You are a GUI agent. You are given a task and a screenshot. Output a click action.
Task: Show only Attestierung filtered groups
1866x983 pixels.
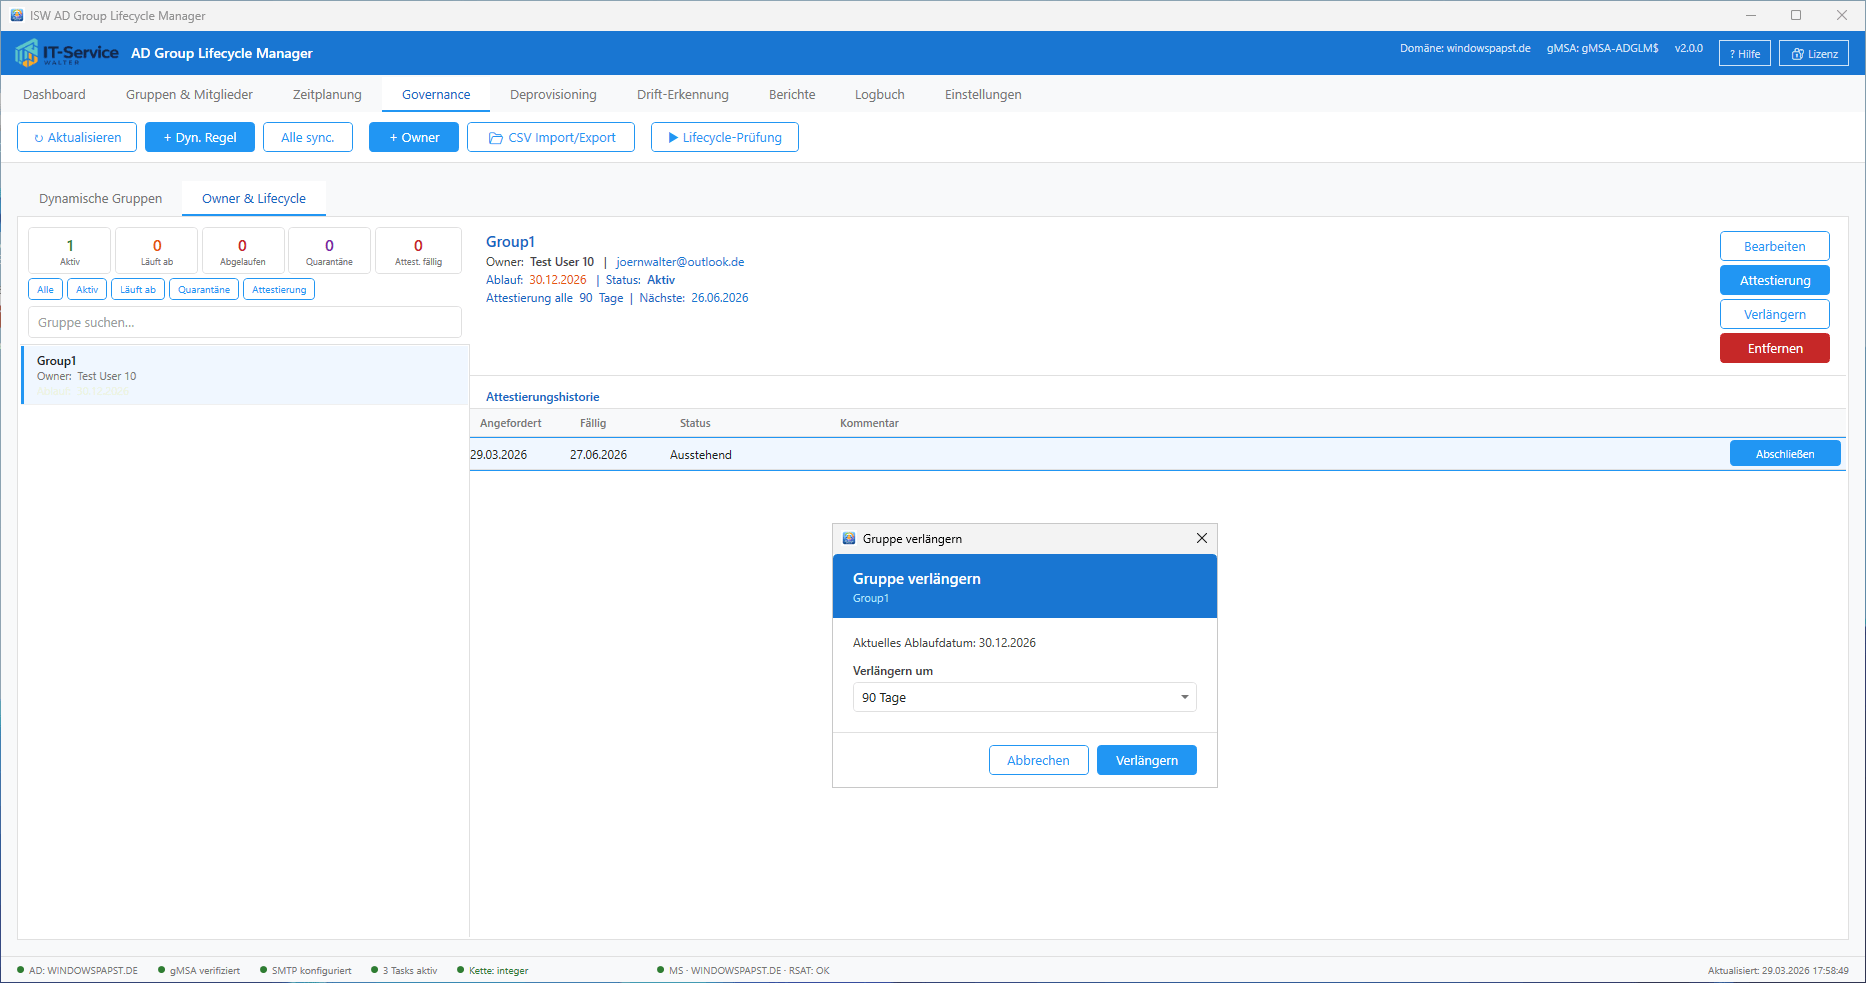(x=279, y=290)
